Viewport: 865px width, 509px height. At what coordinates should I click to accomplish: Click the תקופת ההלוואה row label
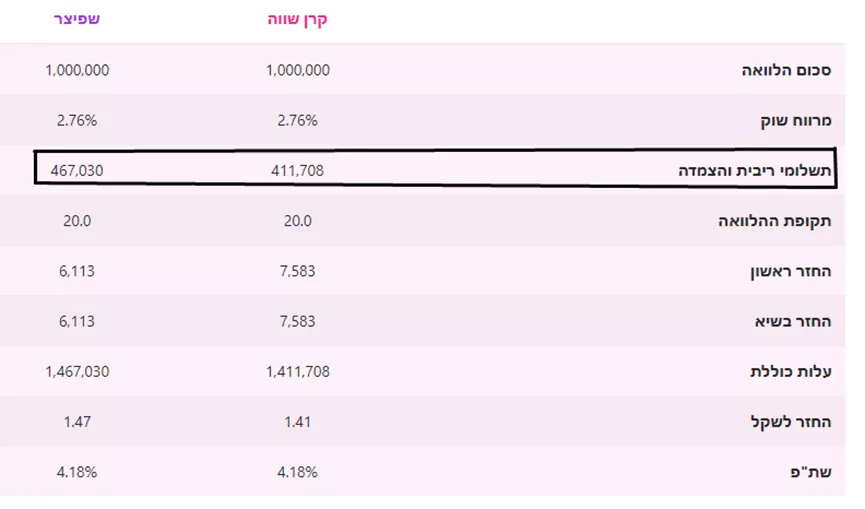775,221
